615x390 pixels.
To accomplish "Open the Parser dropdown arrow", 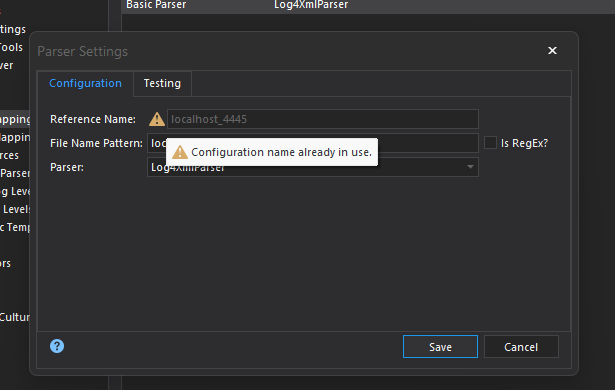I will click(470, 167).
